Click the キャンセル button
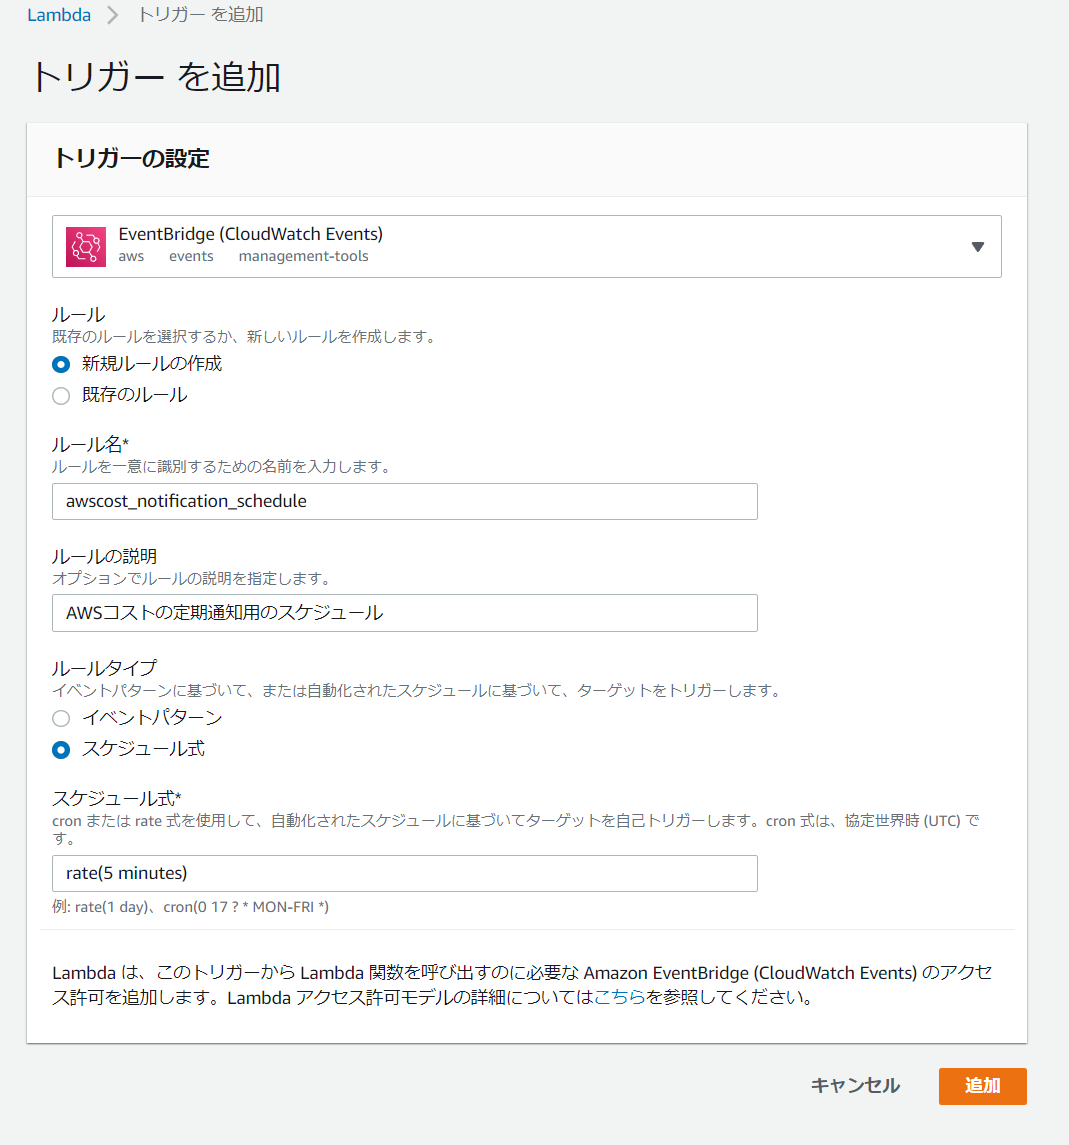Viewport: 1069px width, 1145px height. tap(855, 1086)
